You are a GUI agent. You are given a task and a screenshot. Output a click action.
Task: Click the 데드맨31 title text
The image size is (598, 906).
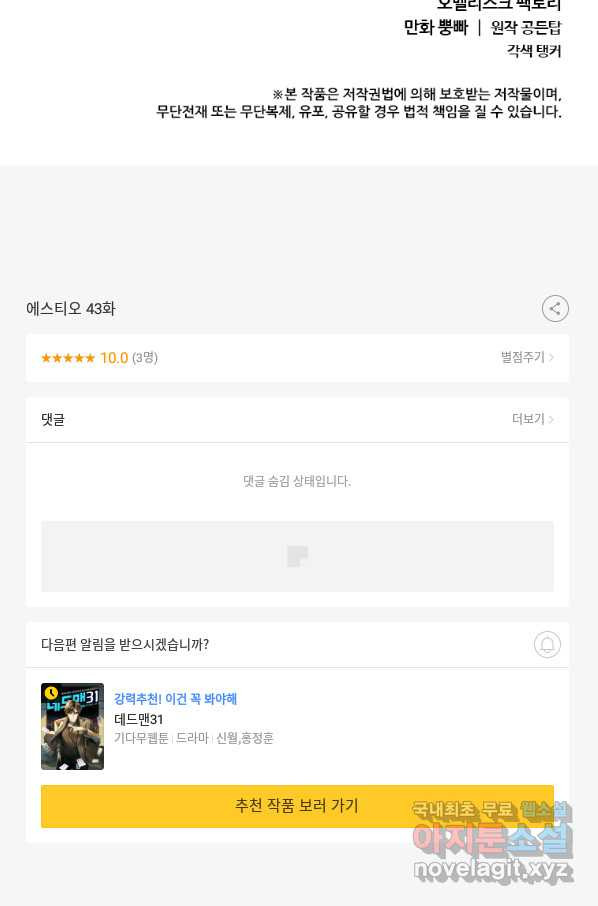click(139, 719)
